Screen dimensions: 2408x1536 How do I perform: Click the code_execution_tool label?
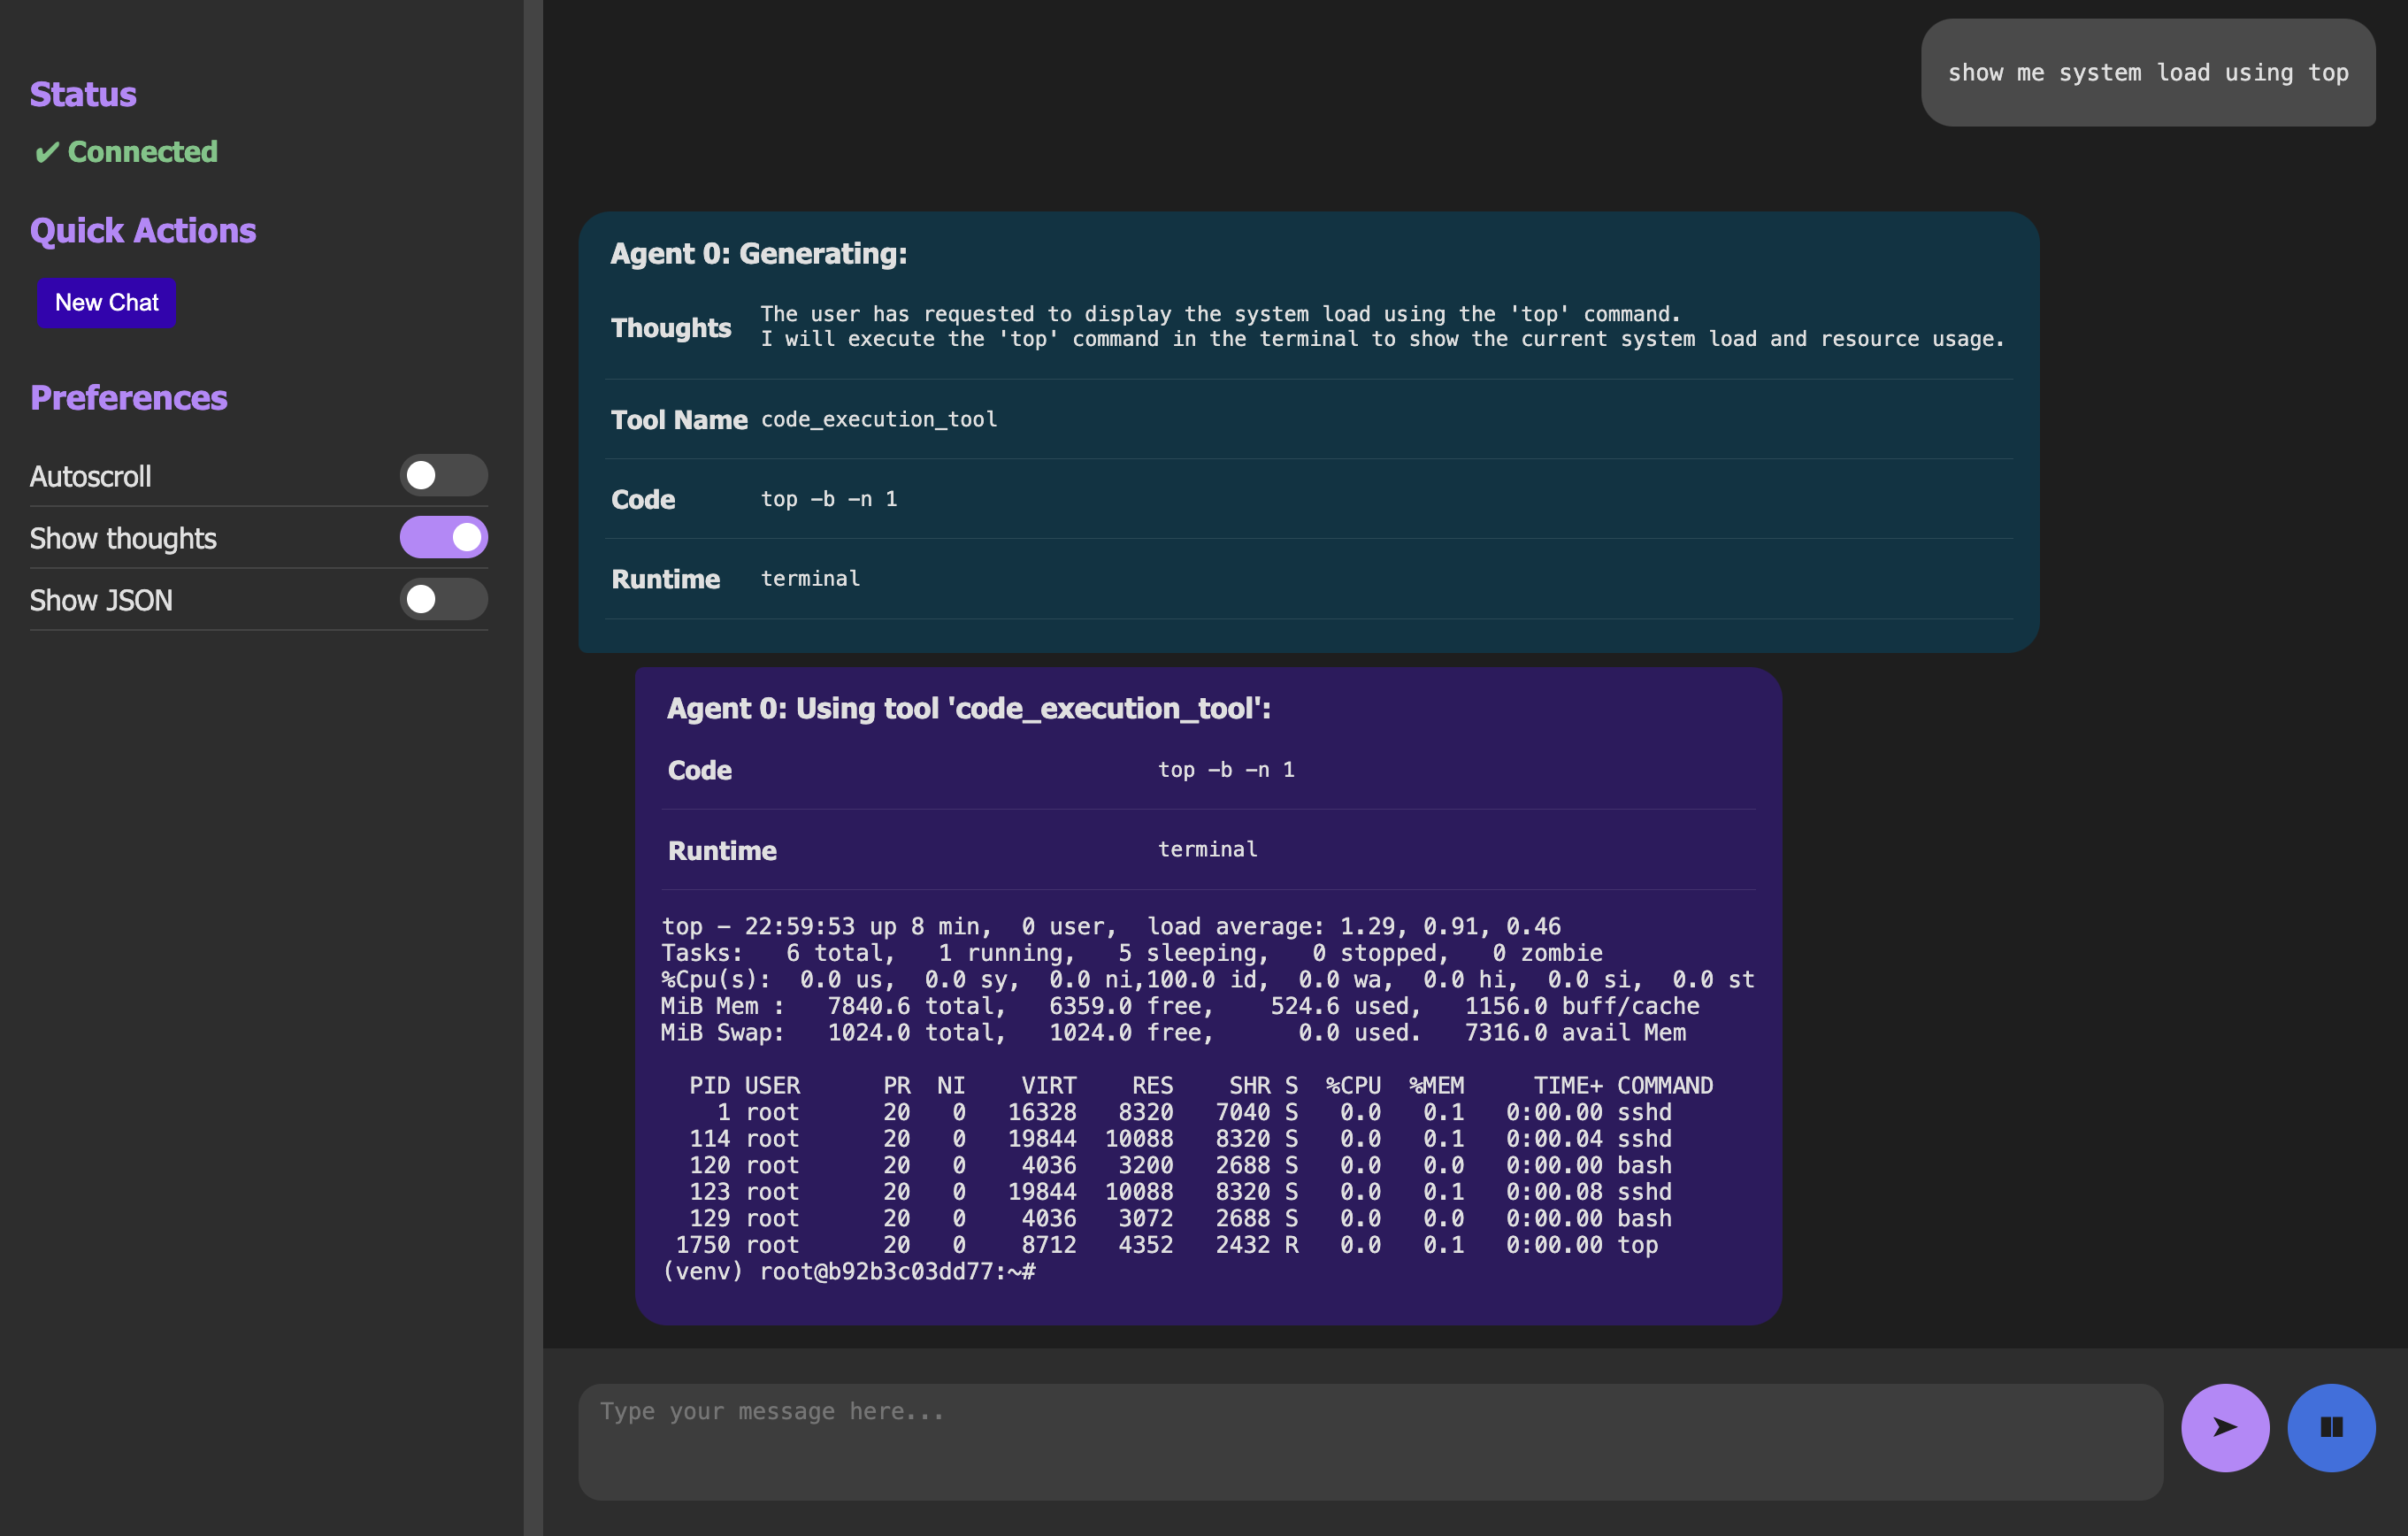click(x=879, y=418)
